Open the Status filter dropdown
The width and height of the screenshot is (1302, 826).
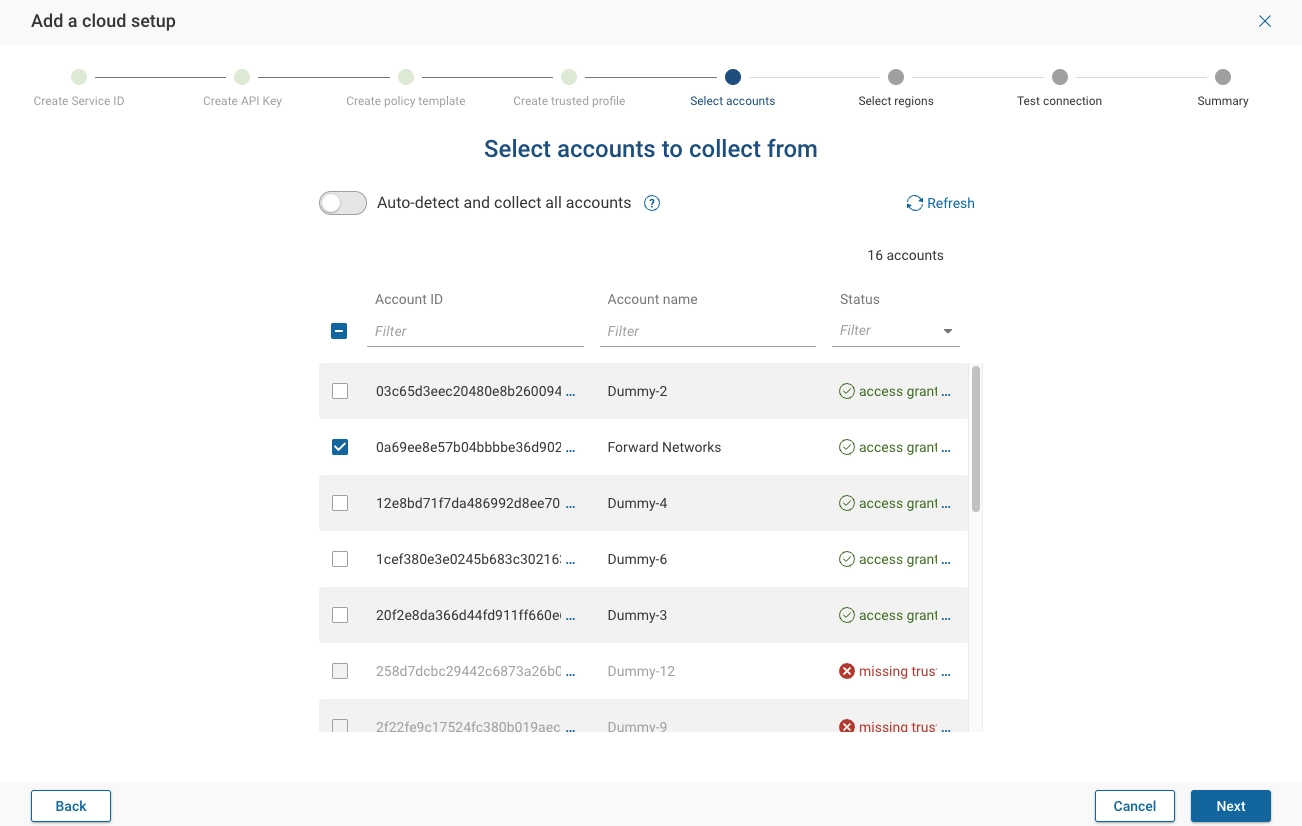896,331
